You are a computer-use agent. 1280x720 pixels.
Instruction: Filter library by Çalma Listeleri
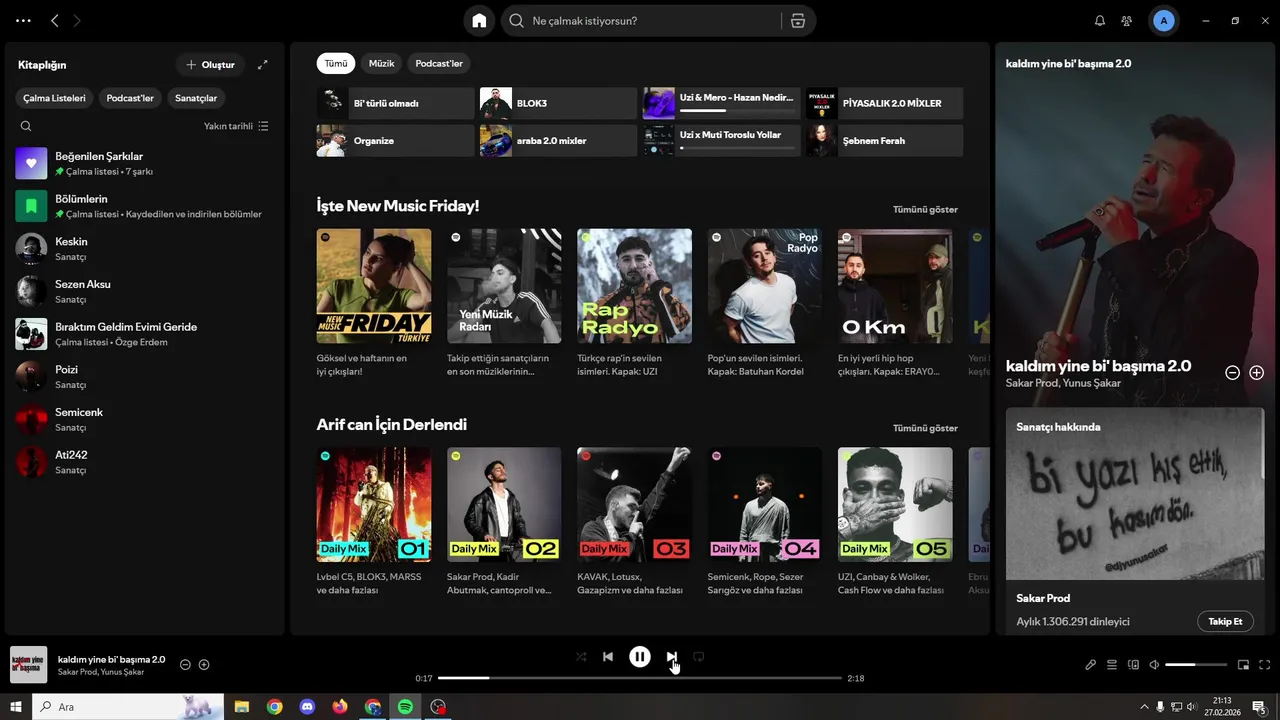tap(55, 98)
